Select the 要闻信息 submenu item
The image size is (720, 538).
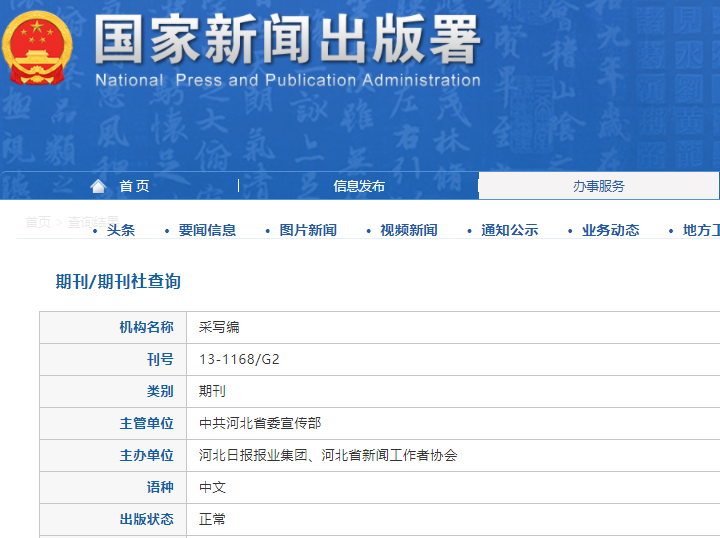click(207, 230)
